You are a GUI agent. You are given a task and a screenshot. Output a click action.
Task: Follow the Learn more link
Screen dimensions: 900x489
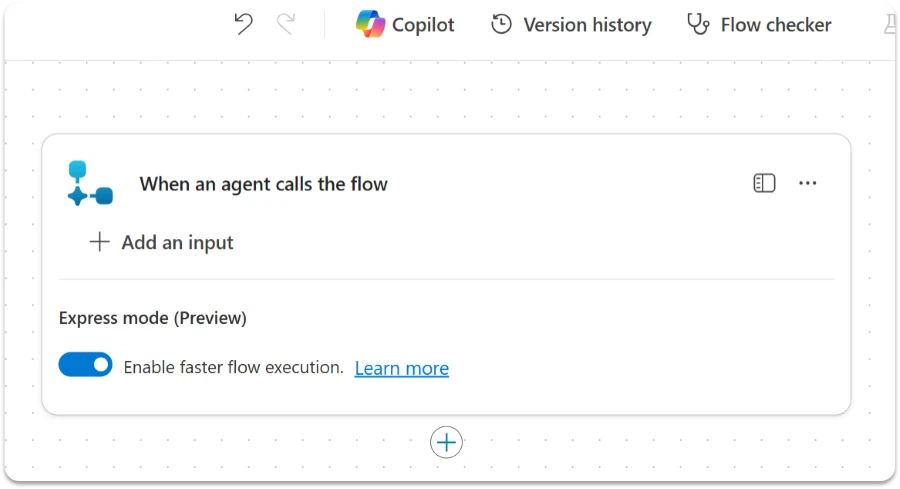(x=402, y=368)
